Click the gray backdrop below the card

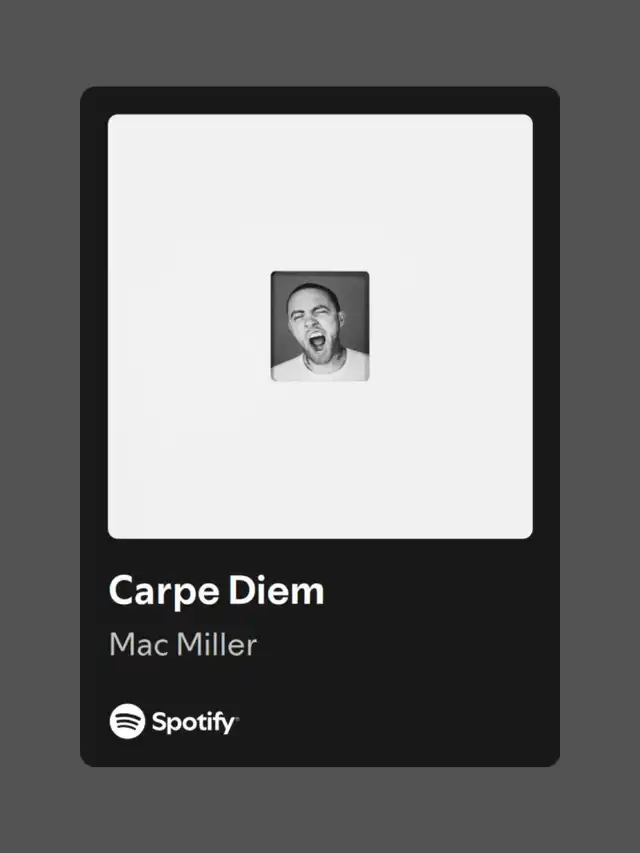click(320, 811)
